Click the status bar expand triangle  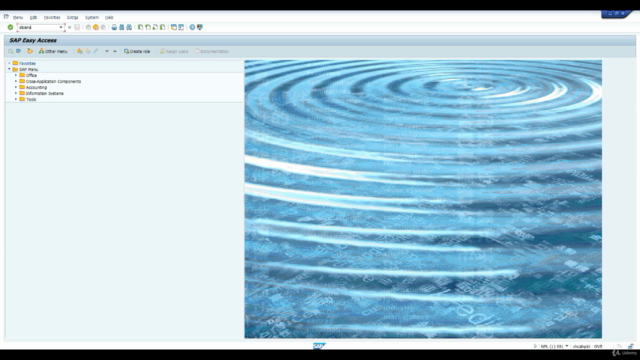[535, 346]
